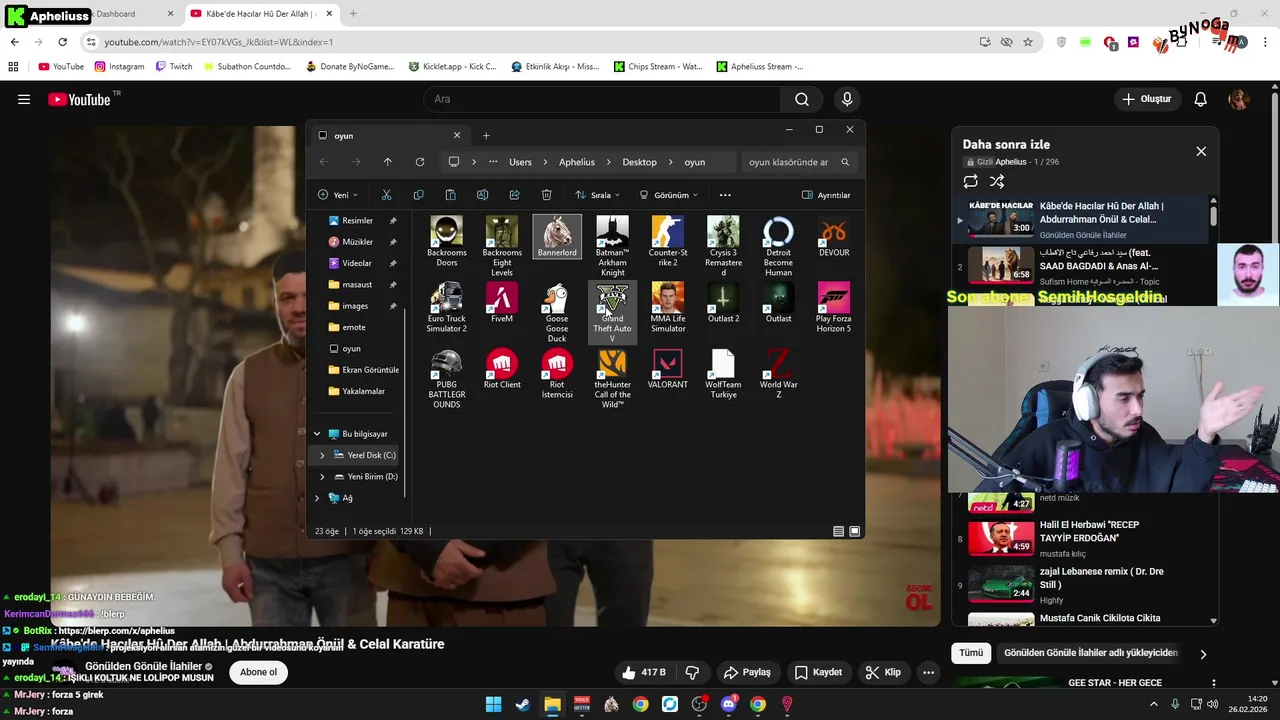Click the Cut scissors icon in Explorer toolbar
The width and height of the screenshot is (1280, 720).
pyautogui.click(x=386, y=195)
